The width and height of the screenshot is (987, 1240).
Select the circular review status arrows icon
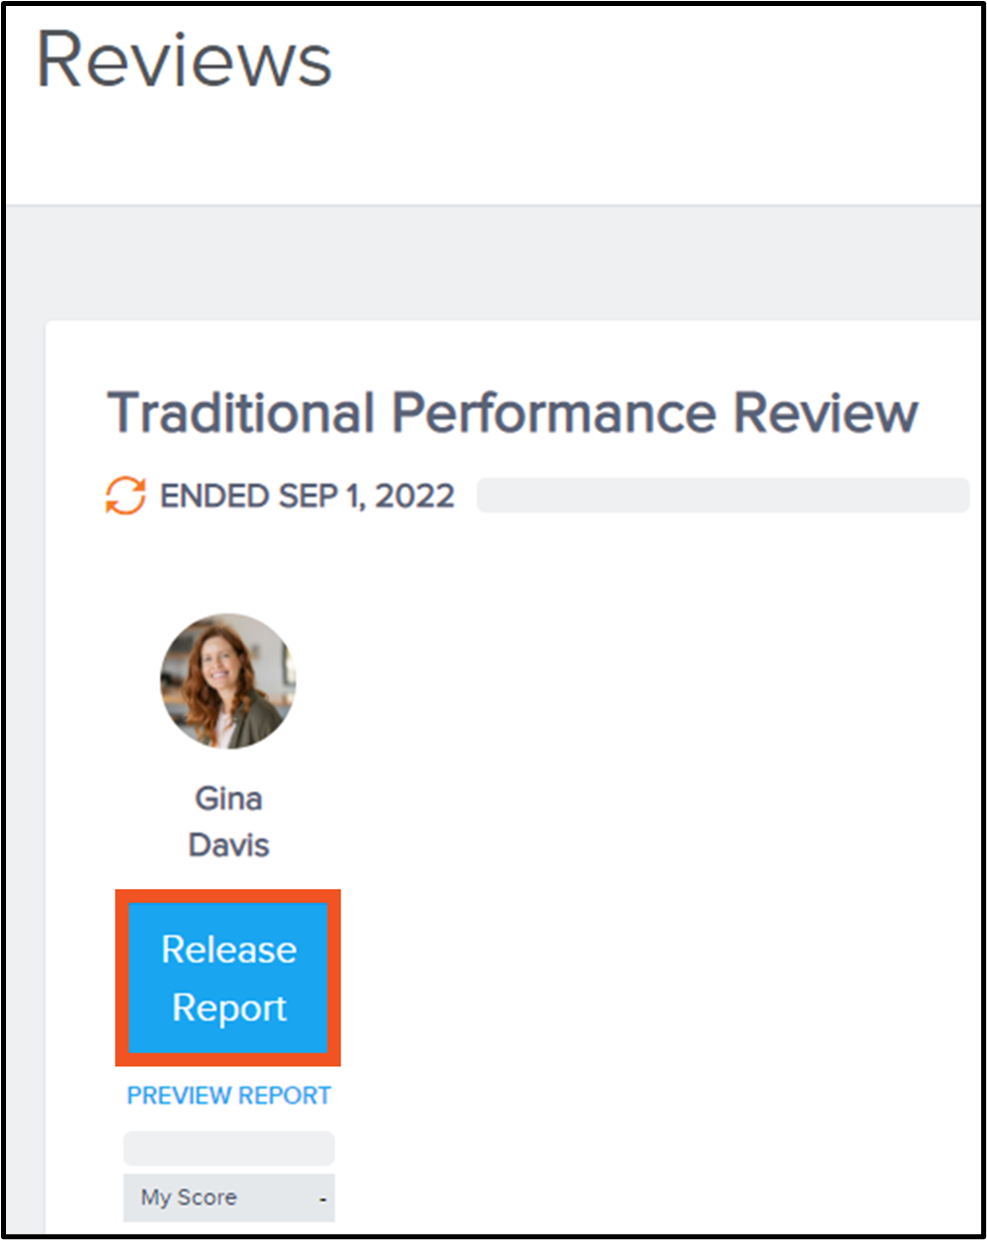[x=127, y=494]
